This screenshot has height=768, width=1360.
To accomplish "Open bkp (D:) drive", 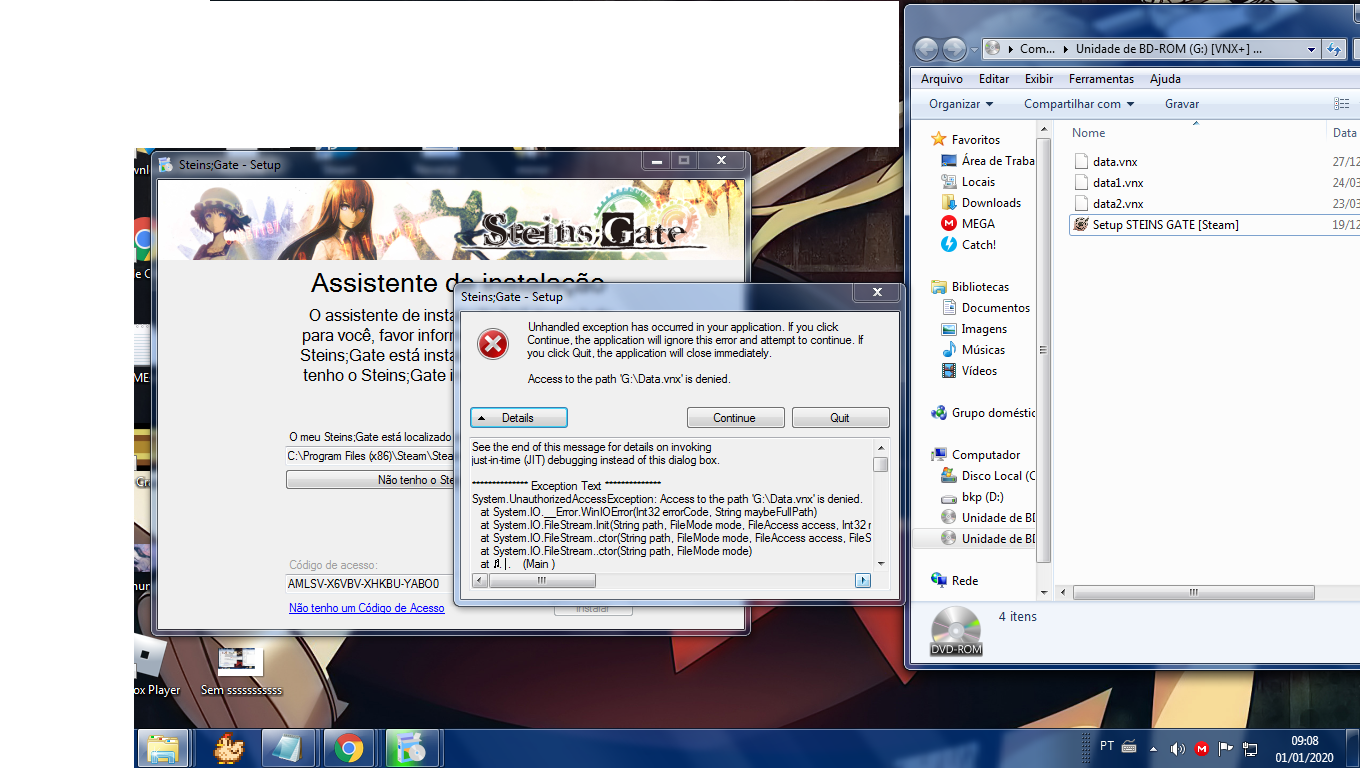I will click(x=972, y=497).
